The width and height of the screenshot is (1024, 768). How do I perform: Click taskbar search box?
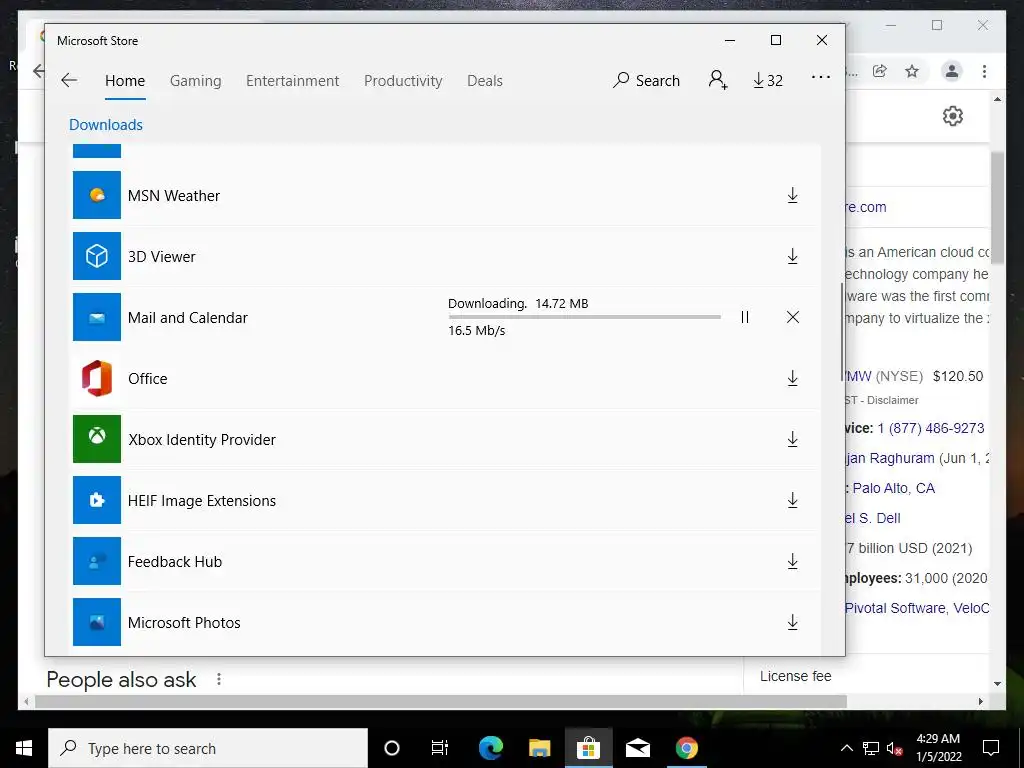click(208, 748)
